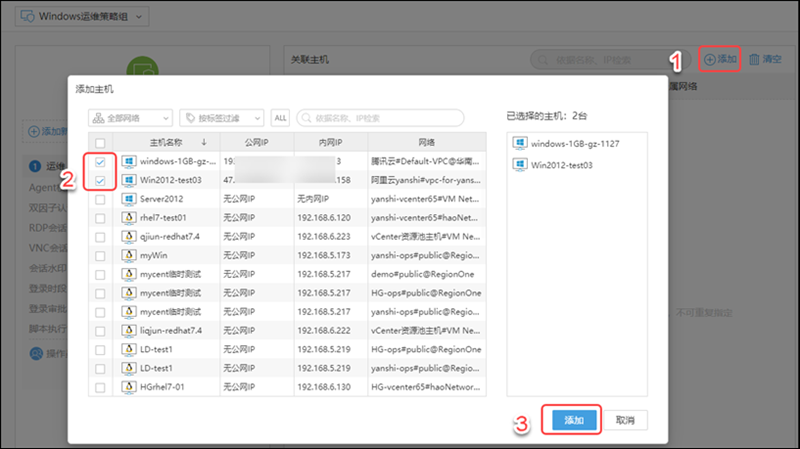Click HG-vcenter65#haoNetwor... network cell

[x=426, y=387]
